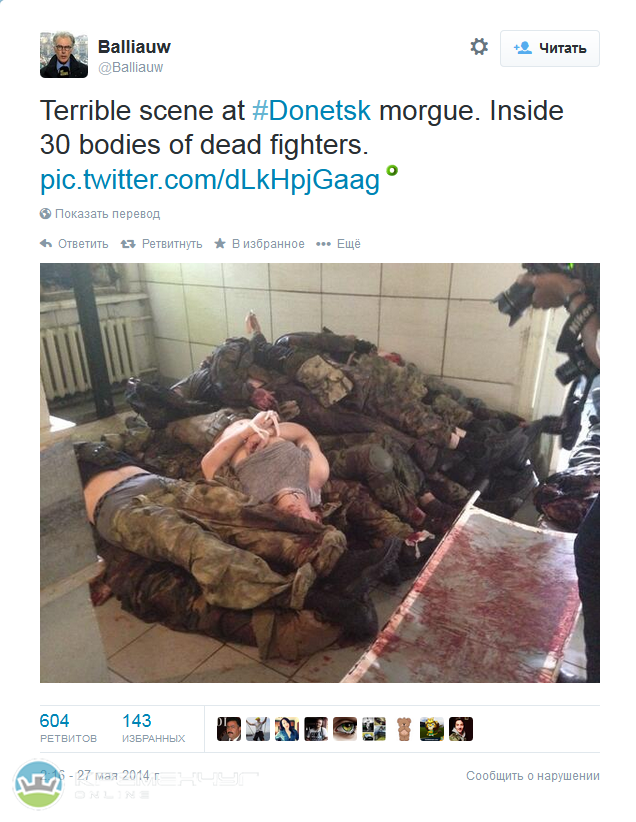Click the globe icon beside Показать перевод
The image size is (636, 822).
46,213
